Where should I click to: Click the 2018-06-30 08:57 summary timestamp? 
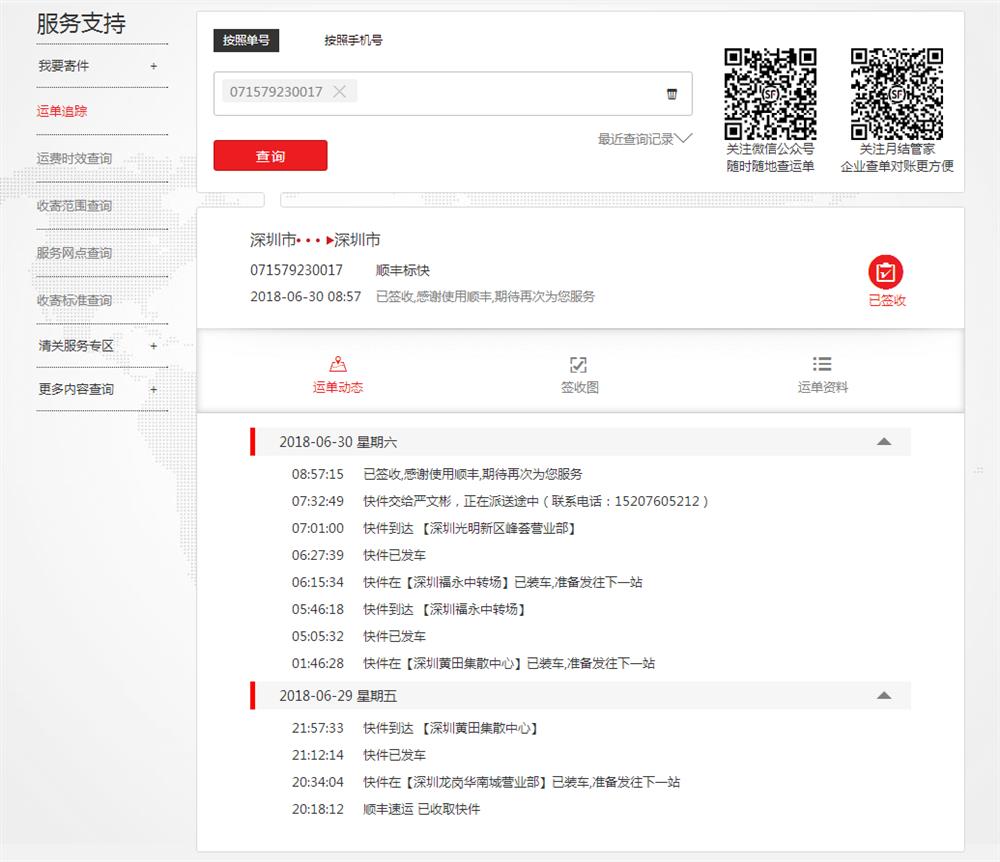(305, 296)
